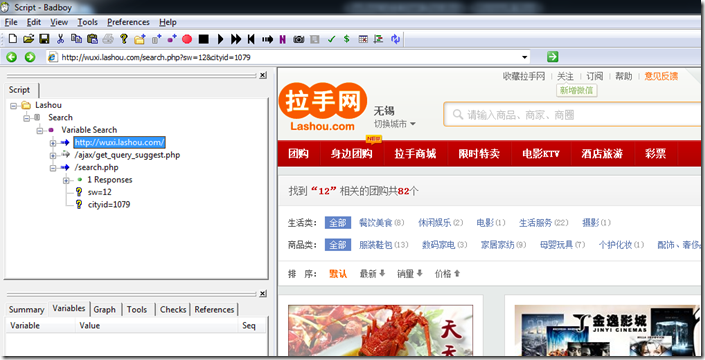Expand the 1 Responses node
The image size is (705, 360).
point(66,181)
